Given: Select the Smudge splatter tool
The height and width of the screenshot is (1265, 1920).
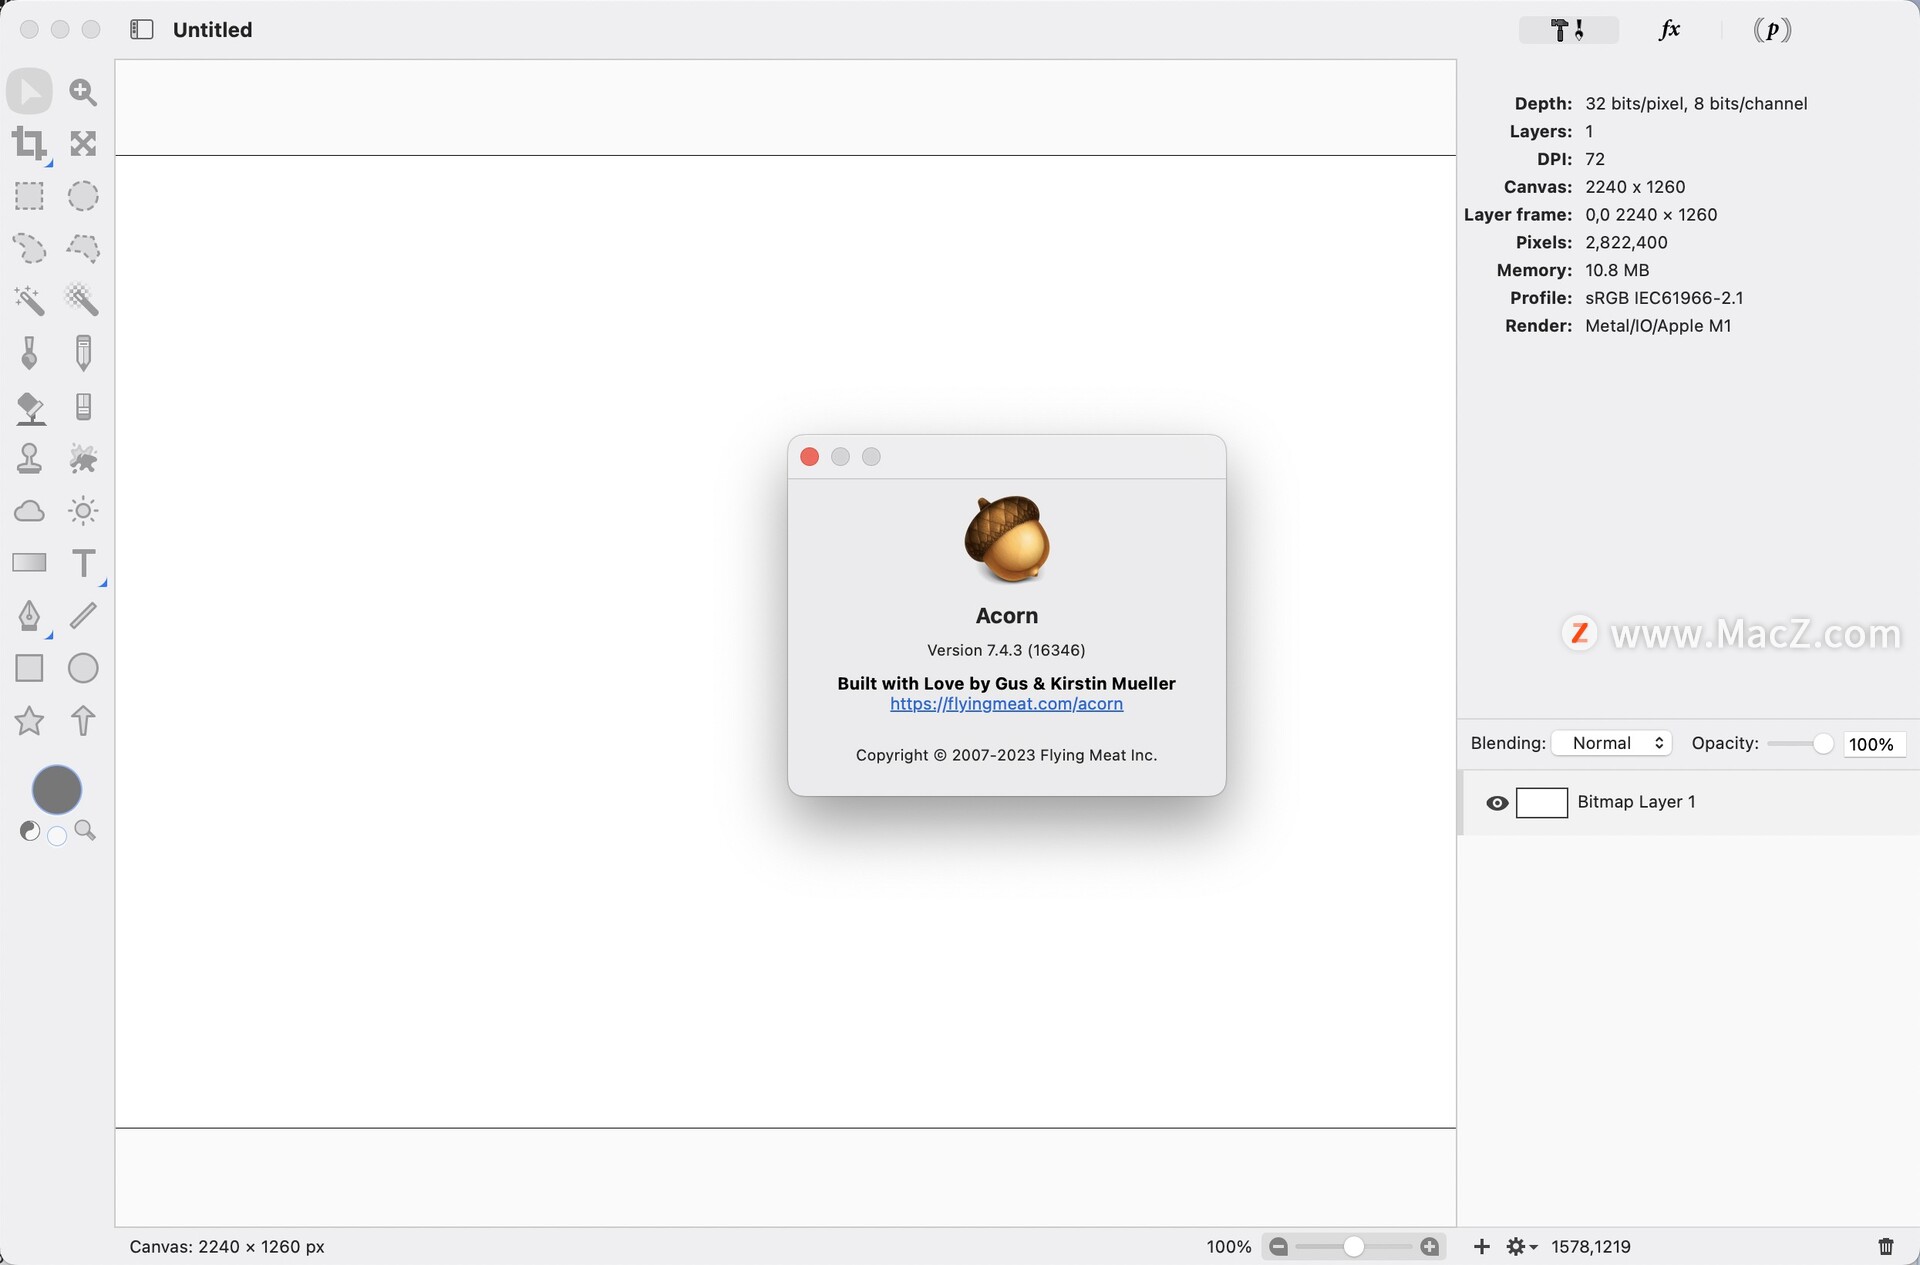Looking at the screenshot, I should (x=83, y=459).
